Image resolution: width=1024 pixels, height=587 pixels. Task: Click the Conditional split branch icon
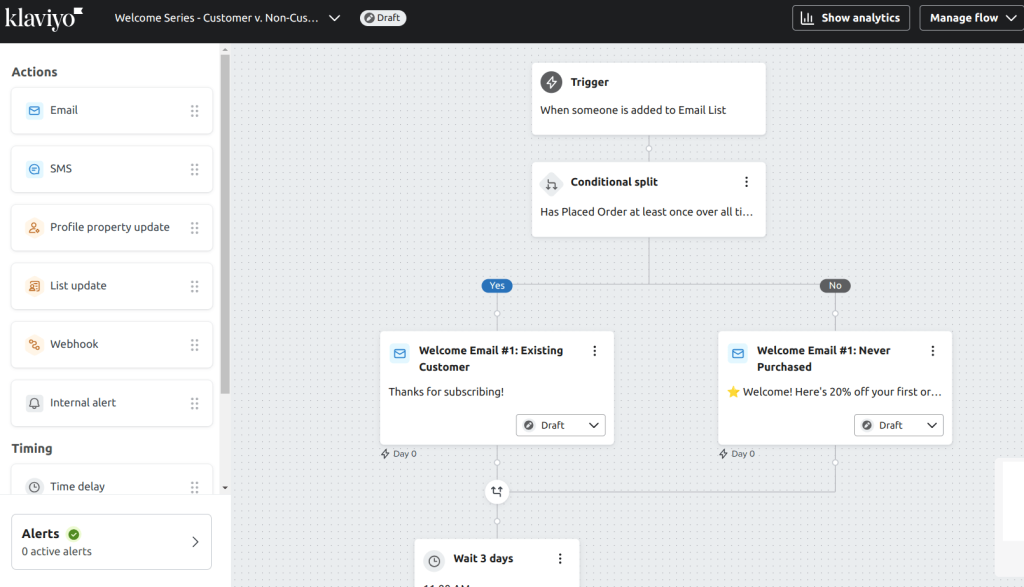[551, 184]
